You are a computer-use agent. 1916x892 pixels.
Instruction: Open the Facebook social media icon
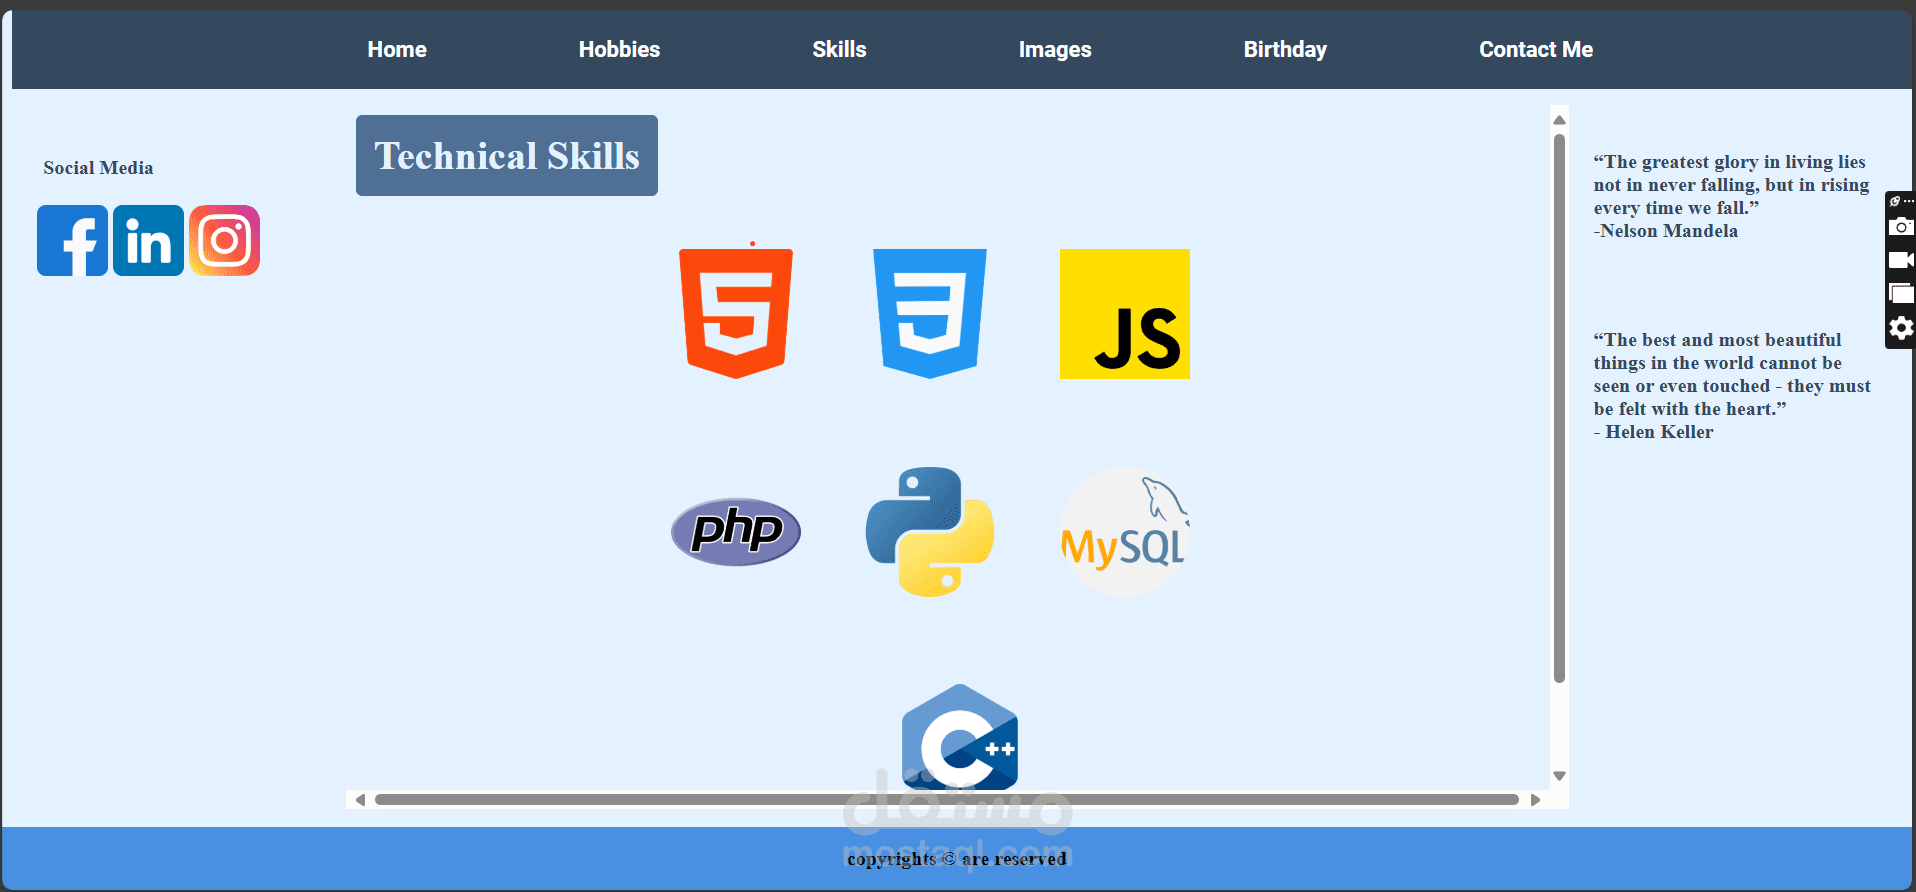[x=72, y=240]
